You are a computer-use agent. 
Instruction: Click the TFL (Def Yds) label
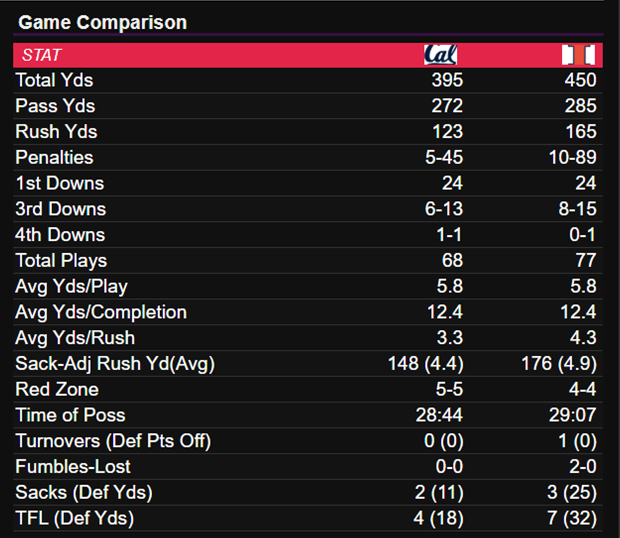point(74,518)
